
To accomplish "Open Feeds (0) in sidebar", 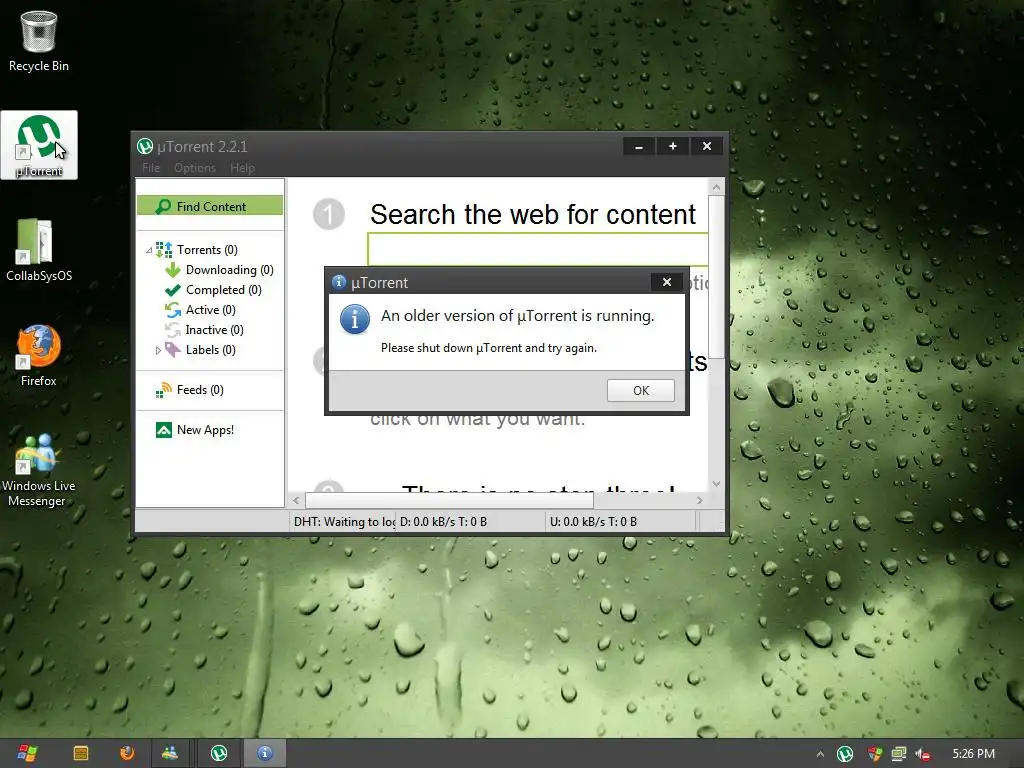I will pos(200,390).
